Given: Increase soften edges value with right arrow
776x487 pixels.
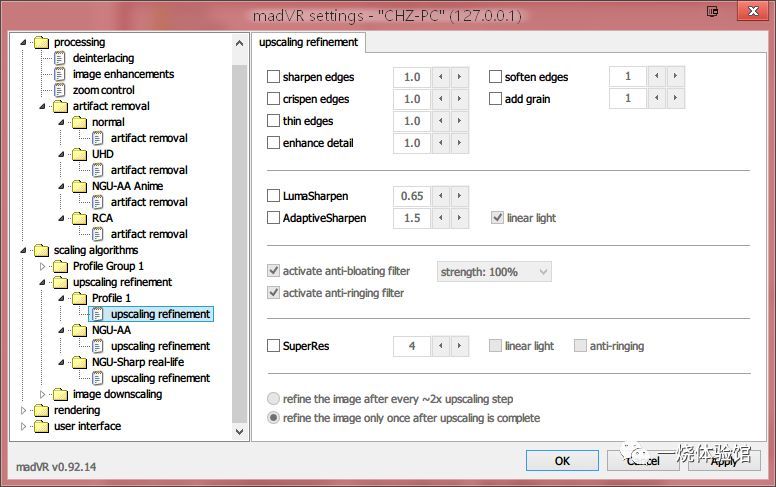Looking at the screenshot, I should [676, 76].
